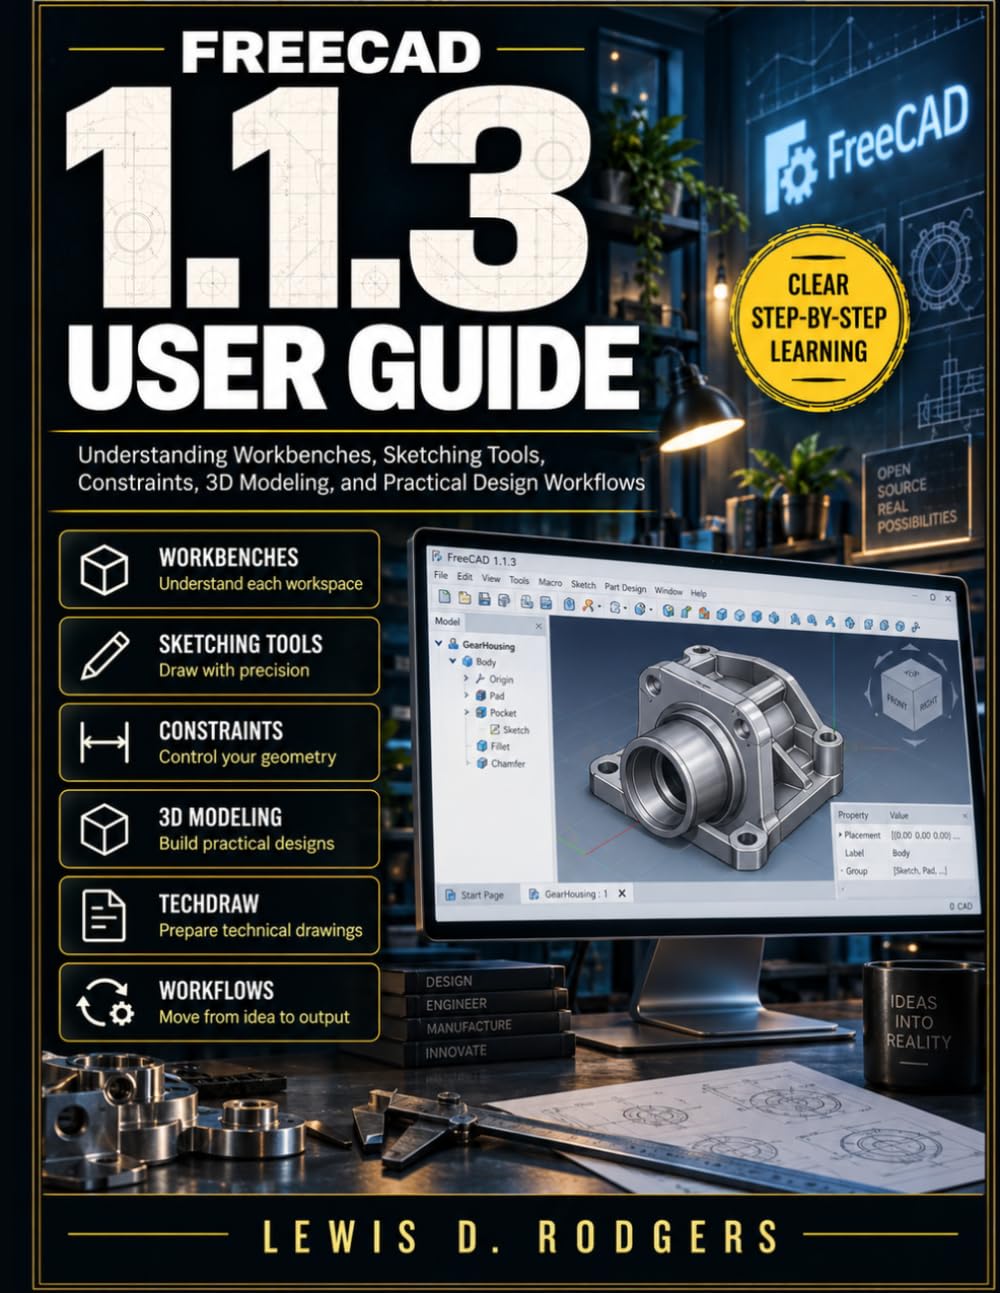Close the GearHousing : 1 tab
The height and width of the screenshot is (1293, 1000).
[622, 893]
